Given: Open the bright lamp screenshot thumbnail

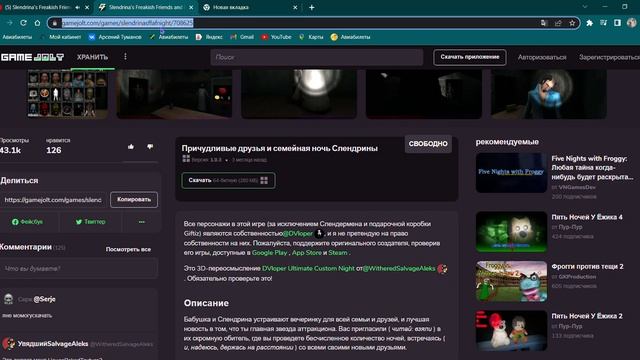Looking at the screenshot, I should tap(299, 94).
